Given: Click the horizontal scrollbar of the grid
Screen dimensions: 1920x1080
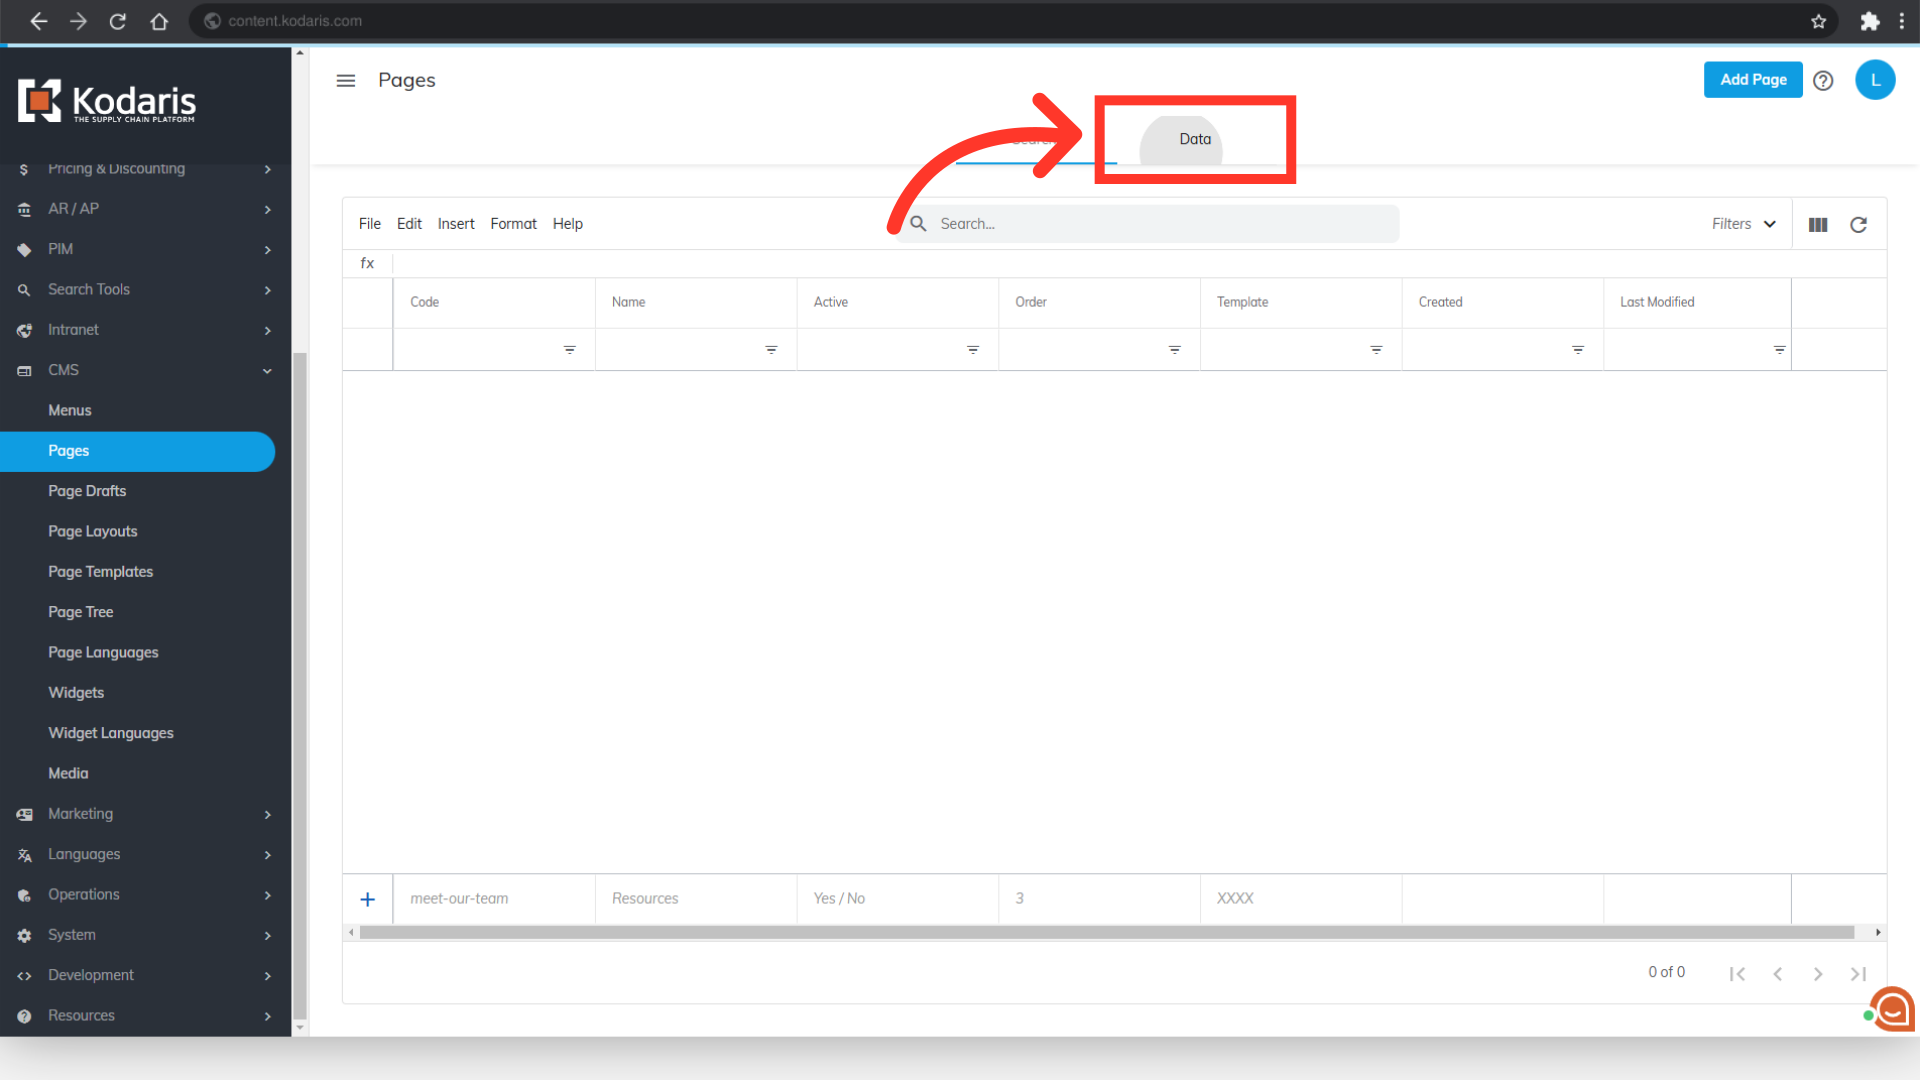Looking at the screenshot, I should click(x=1106, y=932).
